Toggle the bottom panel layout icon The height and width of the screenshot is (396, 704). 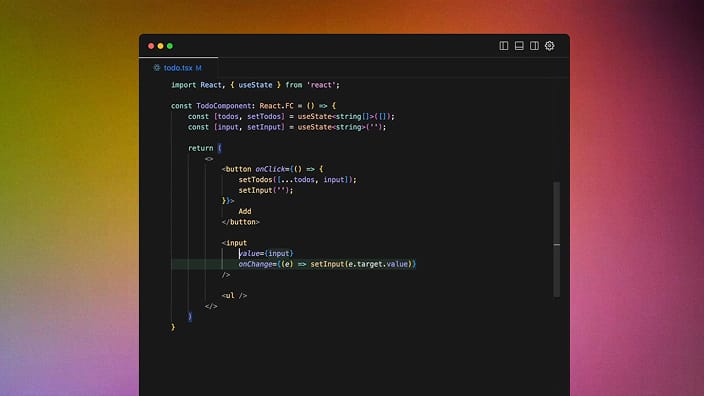(x=519, y=46)
